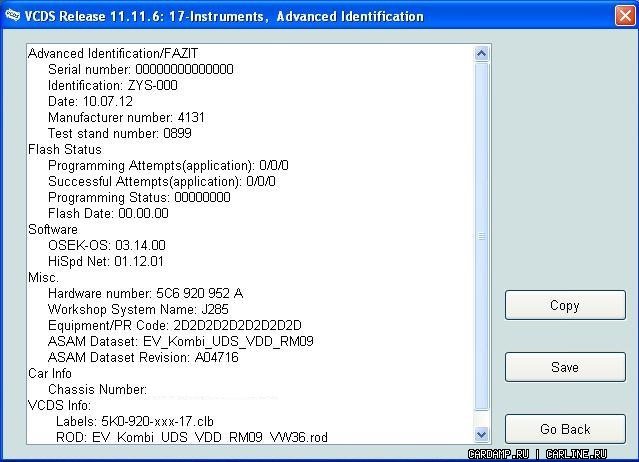Viewport: 639px width, 462px height.
Task: Click the 'Flash Date: 00.00.00' line
Action: [108, 213]
